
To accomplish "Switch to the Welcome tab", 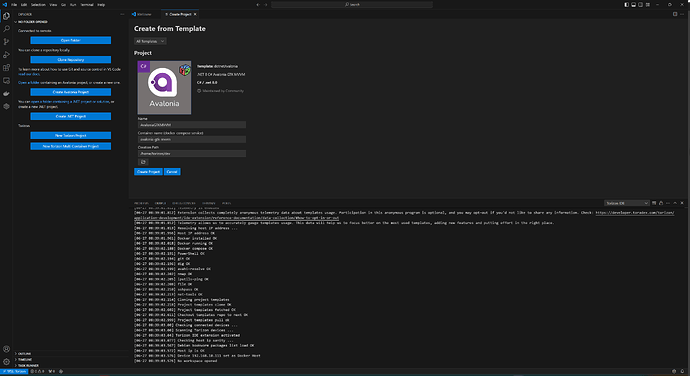I will tap(142, 14).
